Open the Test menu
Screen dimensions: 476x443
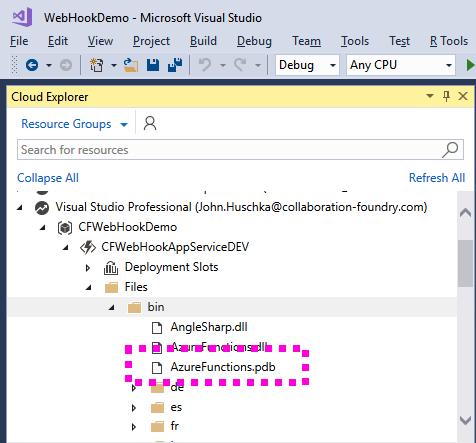coord(400,41)
